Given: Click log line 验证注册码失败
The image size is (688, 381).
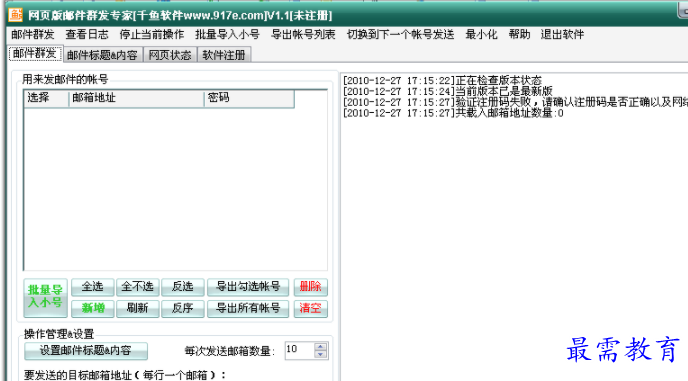Looking at the screenshot, I should tap(515, 103).
